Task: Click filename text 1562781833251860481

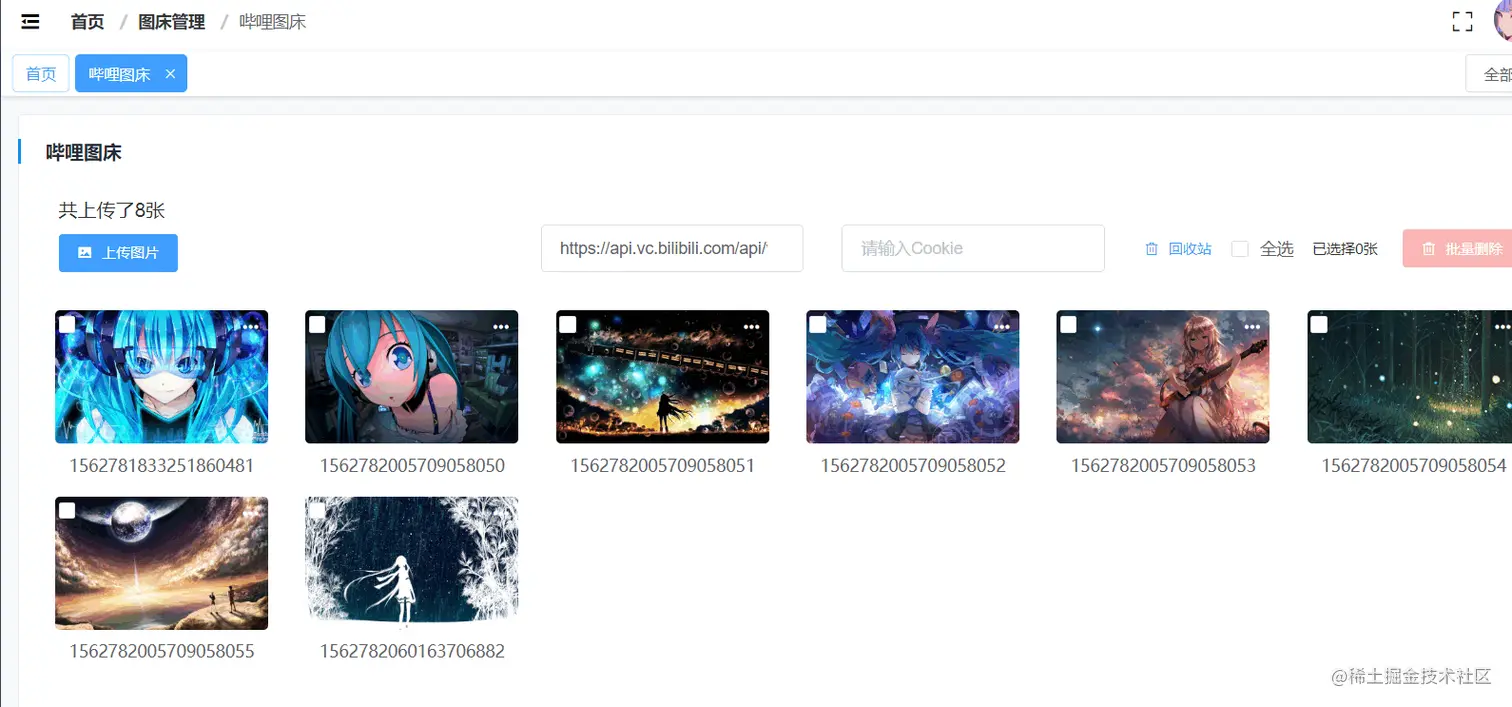Action: click(161, 466)
